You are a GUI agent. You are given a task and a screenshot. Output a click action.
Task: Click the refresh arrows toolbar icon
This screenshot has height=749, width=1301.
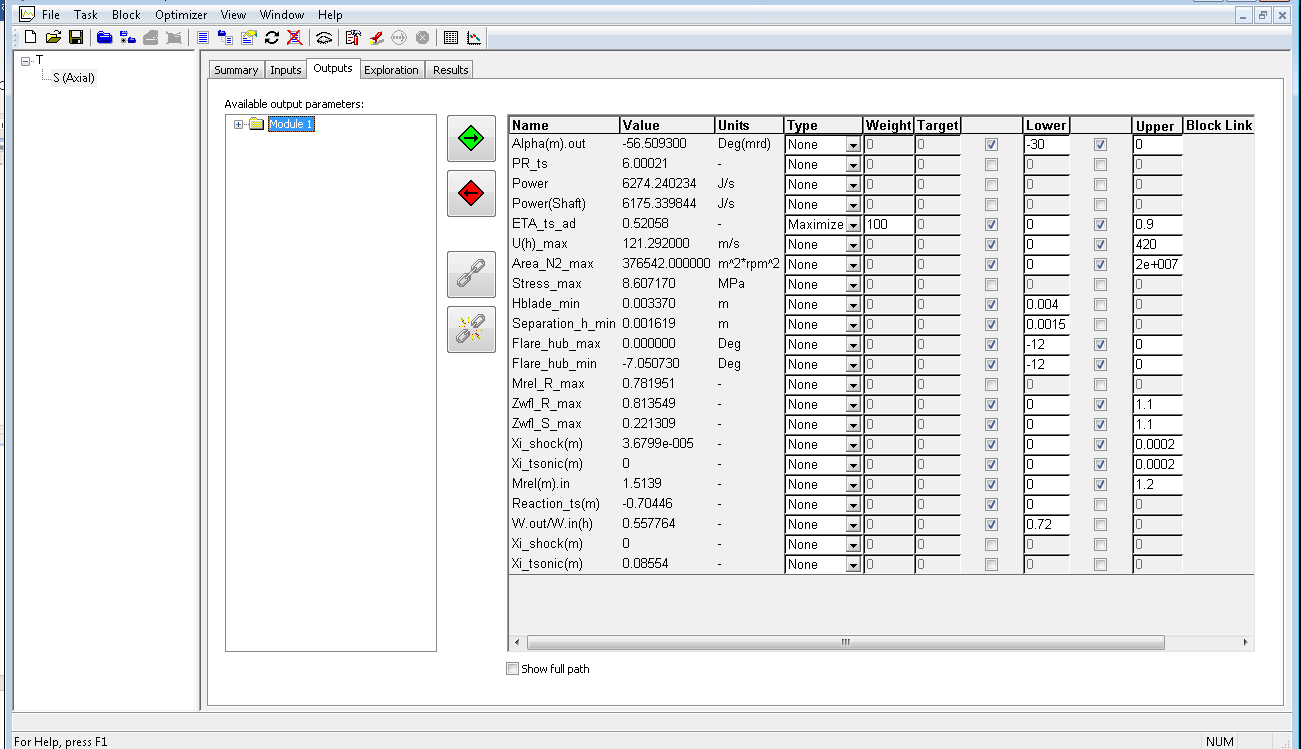tap(271, 38)
